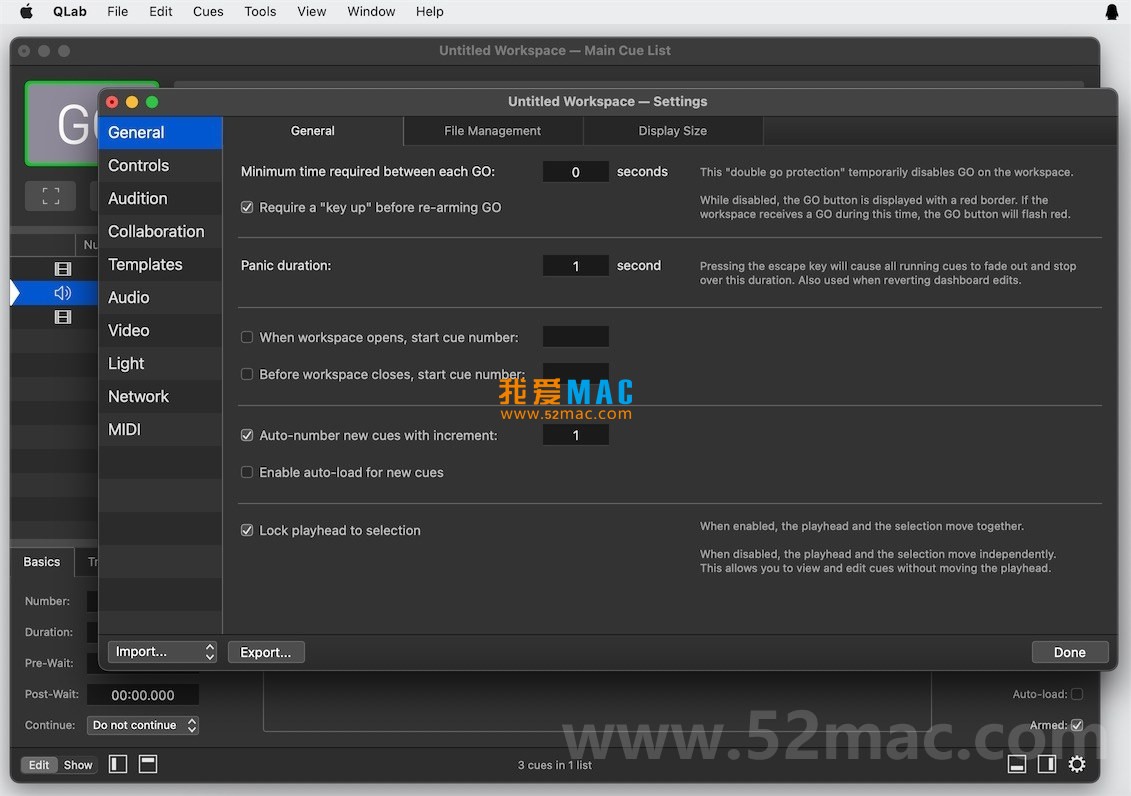Select Templates in settings sidebar
Image resolution: width=1131 pixels, height=796 pixels.
coord(160,265)
